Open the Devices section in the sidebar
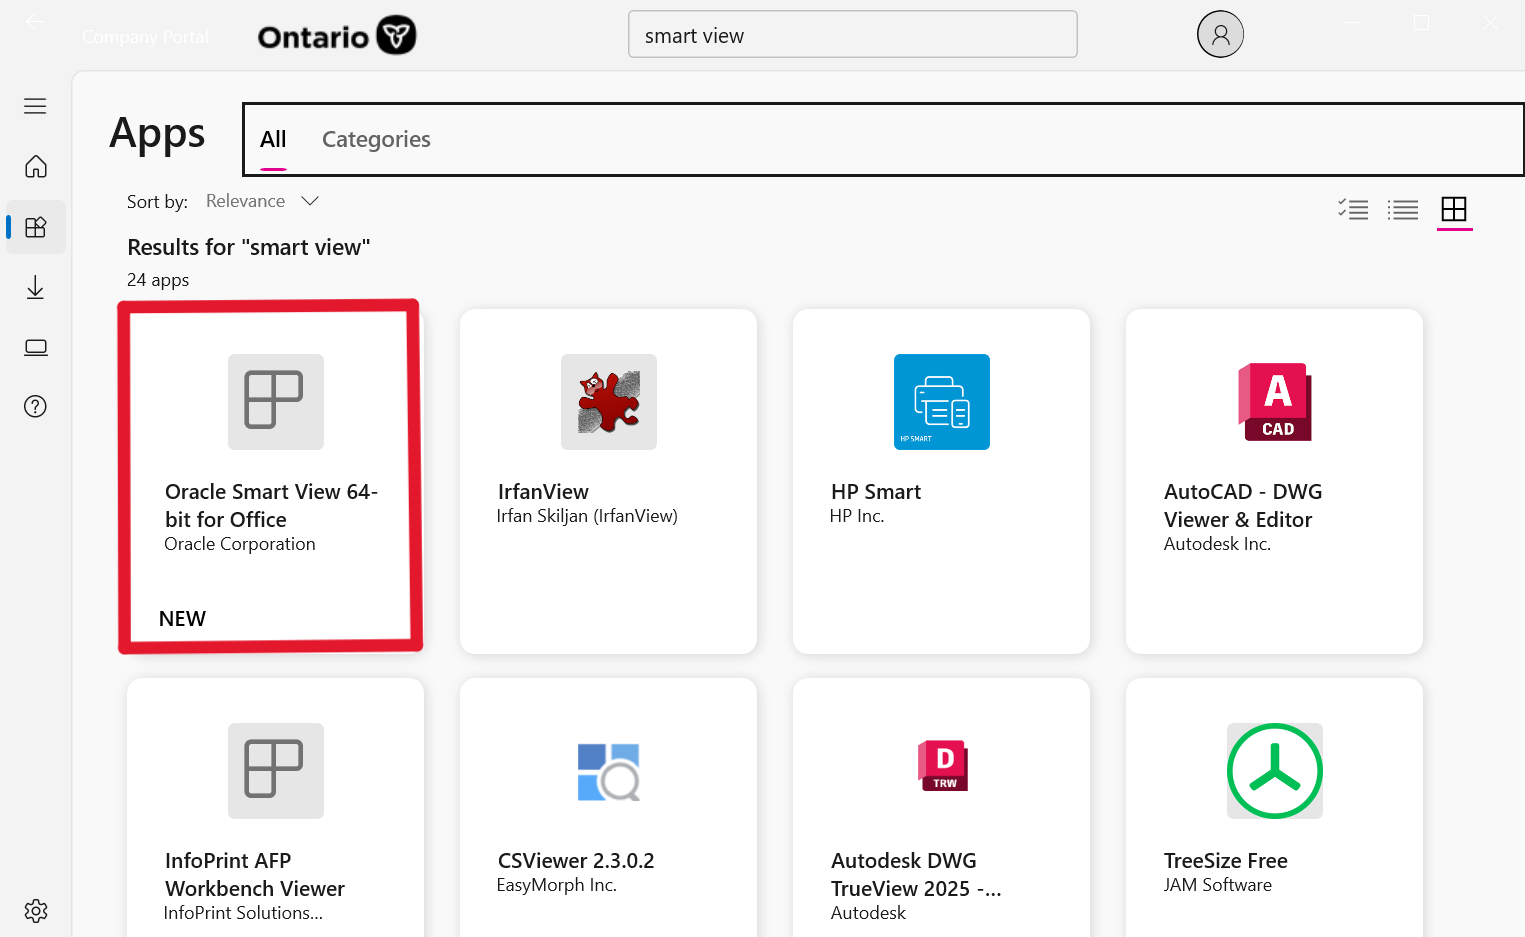This screenshot has width=1525, height=937. 35,347
